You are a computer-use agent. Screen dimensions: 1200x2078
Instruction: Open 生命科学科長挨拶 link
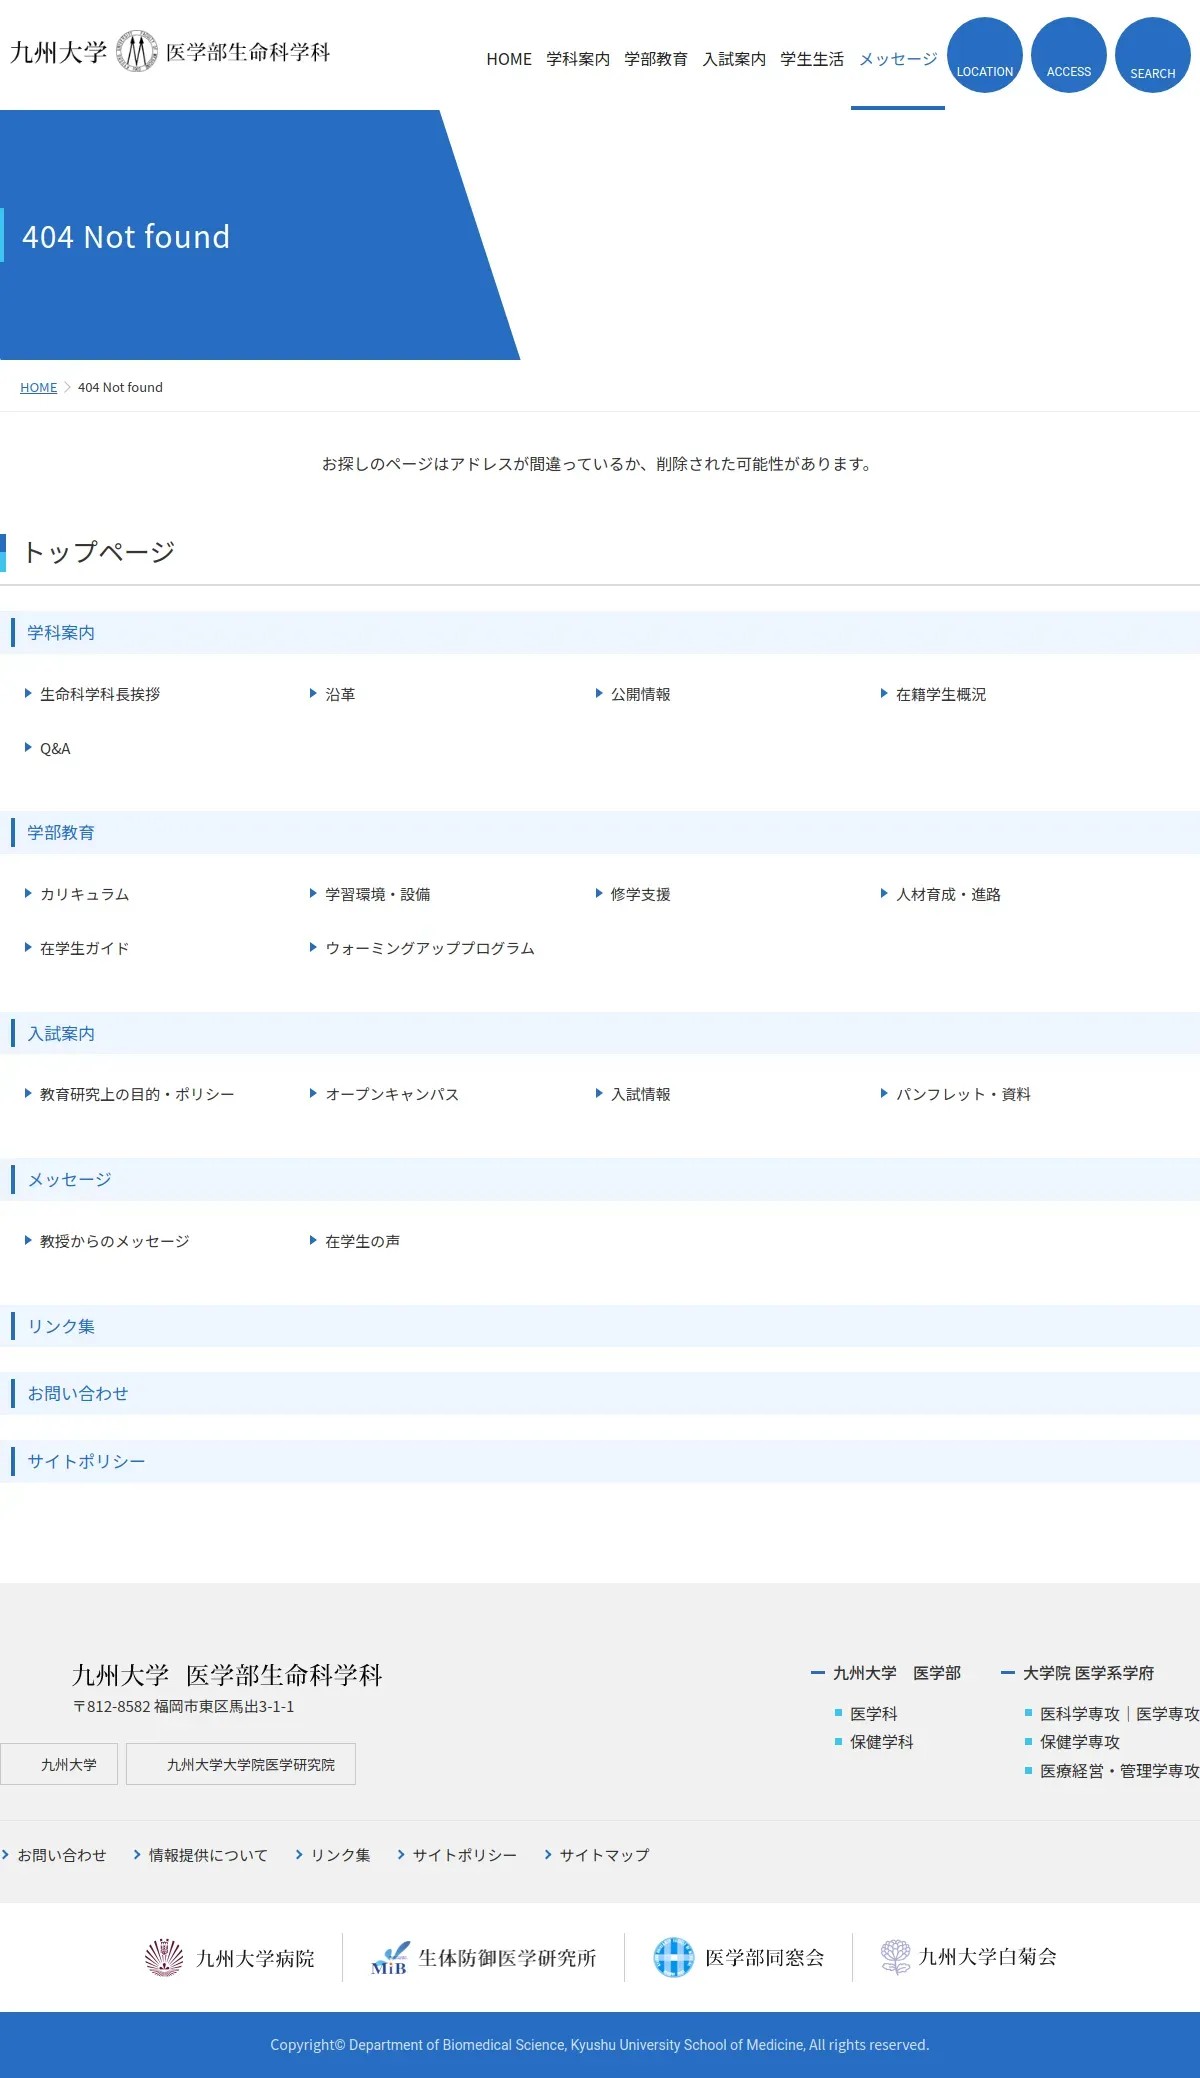100,694
